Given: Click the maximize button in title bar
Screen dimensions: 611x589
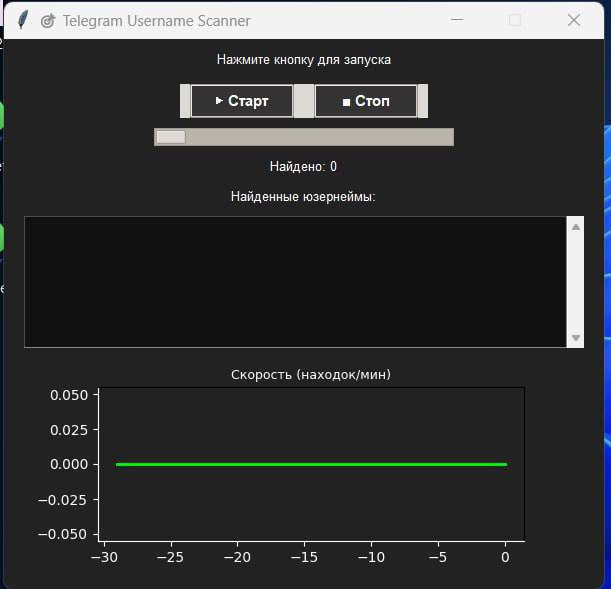Looking at the screenshot, I should pyautogui.click(x=515, y=20).
